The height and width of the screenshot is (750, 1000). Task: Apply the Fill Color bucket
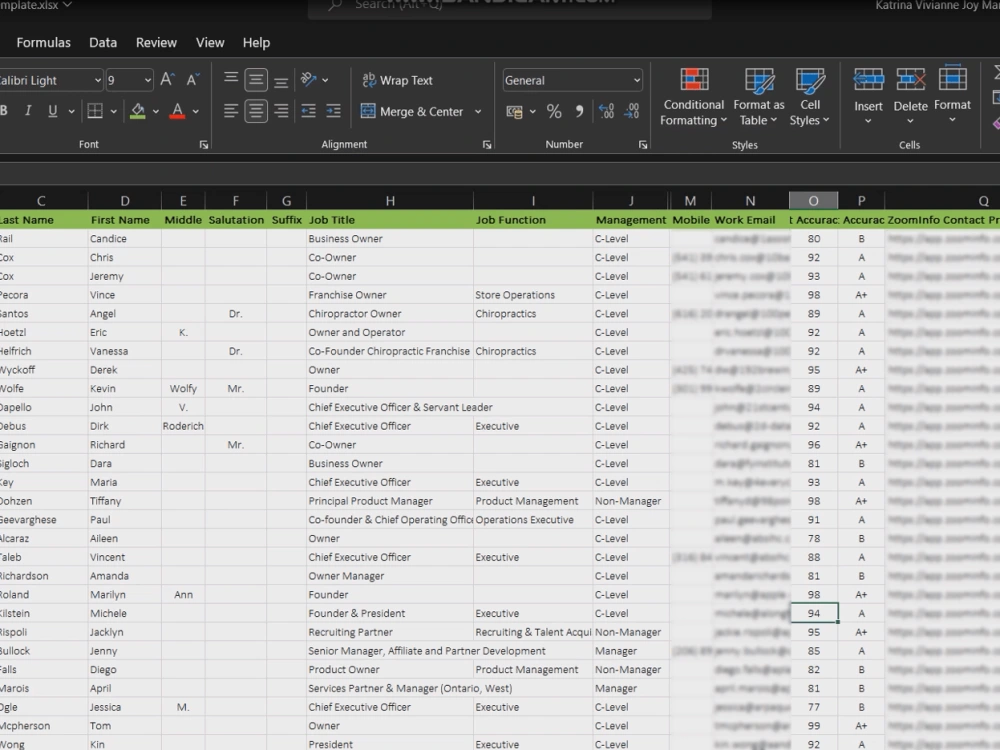tap(137, 111)
